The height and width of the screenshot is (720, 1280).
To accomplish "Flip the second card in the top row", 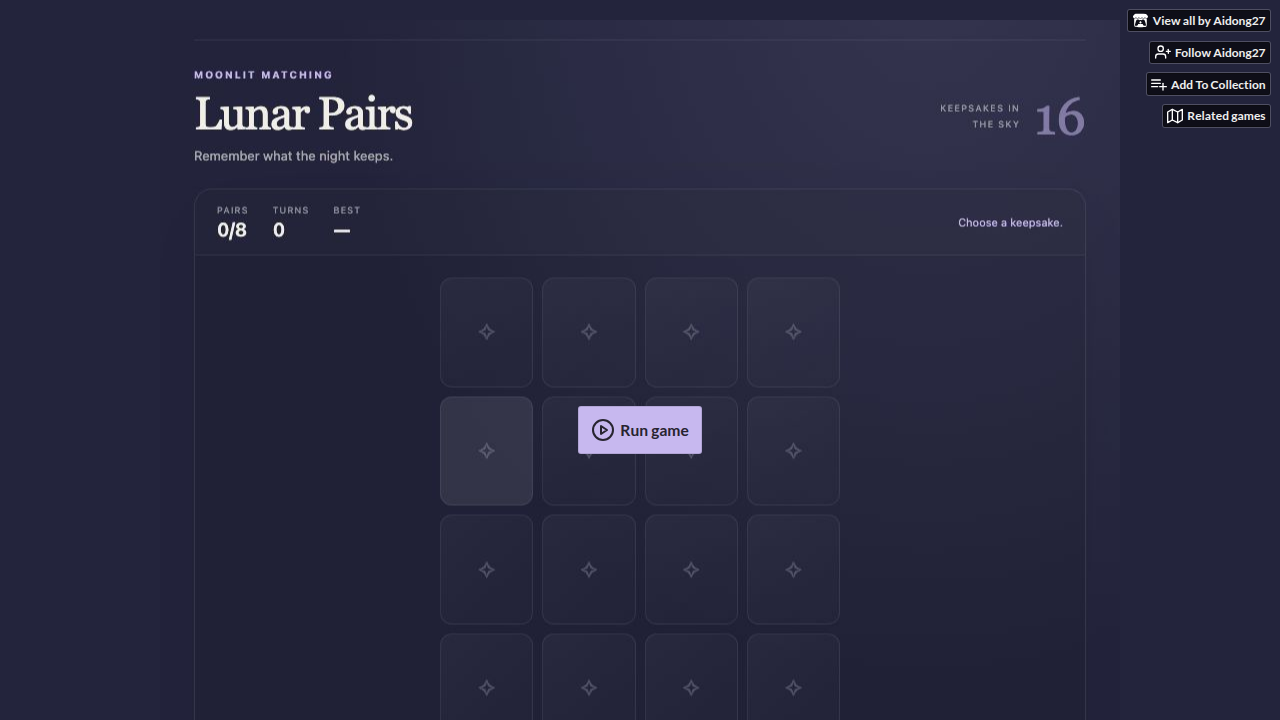I will point(589,332).
